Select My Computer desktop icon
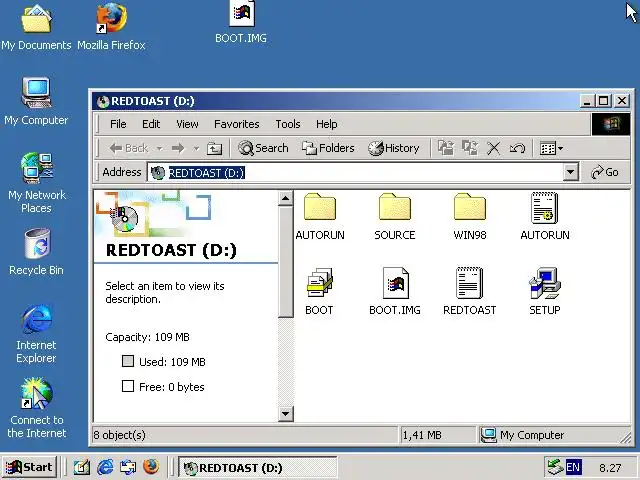This screenshot has height=480, width=640. tap(36, 101)
